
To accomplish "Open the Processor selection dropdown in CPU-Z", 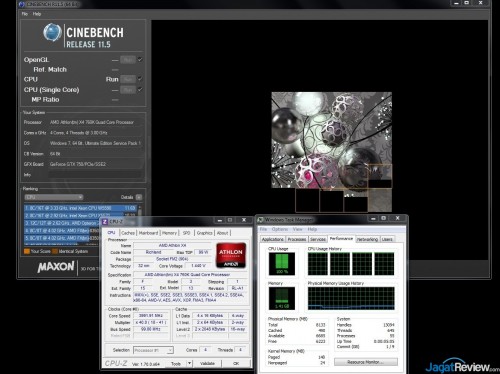I will tap(153, 350).
